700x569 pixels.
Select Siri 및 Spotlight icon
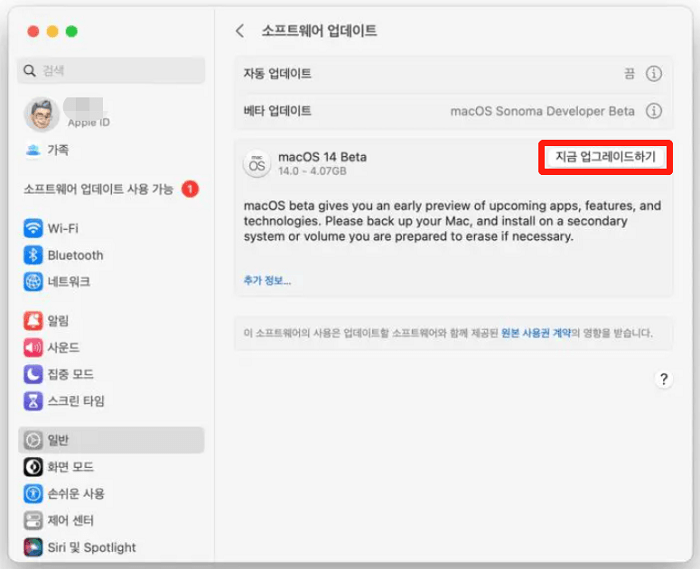(33, 547)
